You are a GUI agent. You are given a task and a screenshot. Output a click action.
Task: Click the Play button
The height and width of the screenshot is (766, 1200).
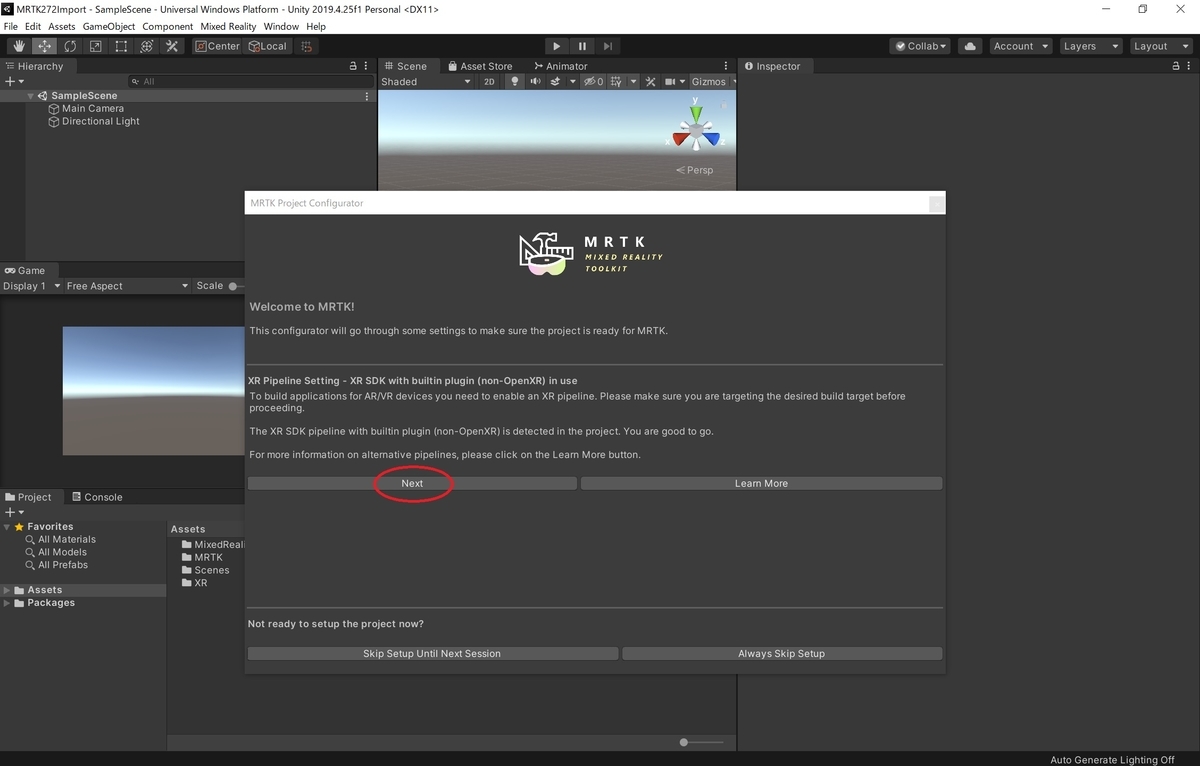(557, 46)
